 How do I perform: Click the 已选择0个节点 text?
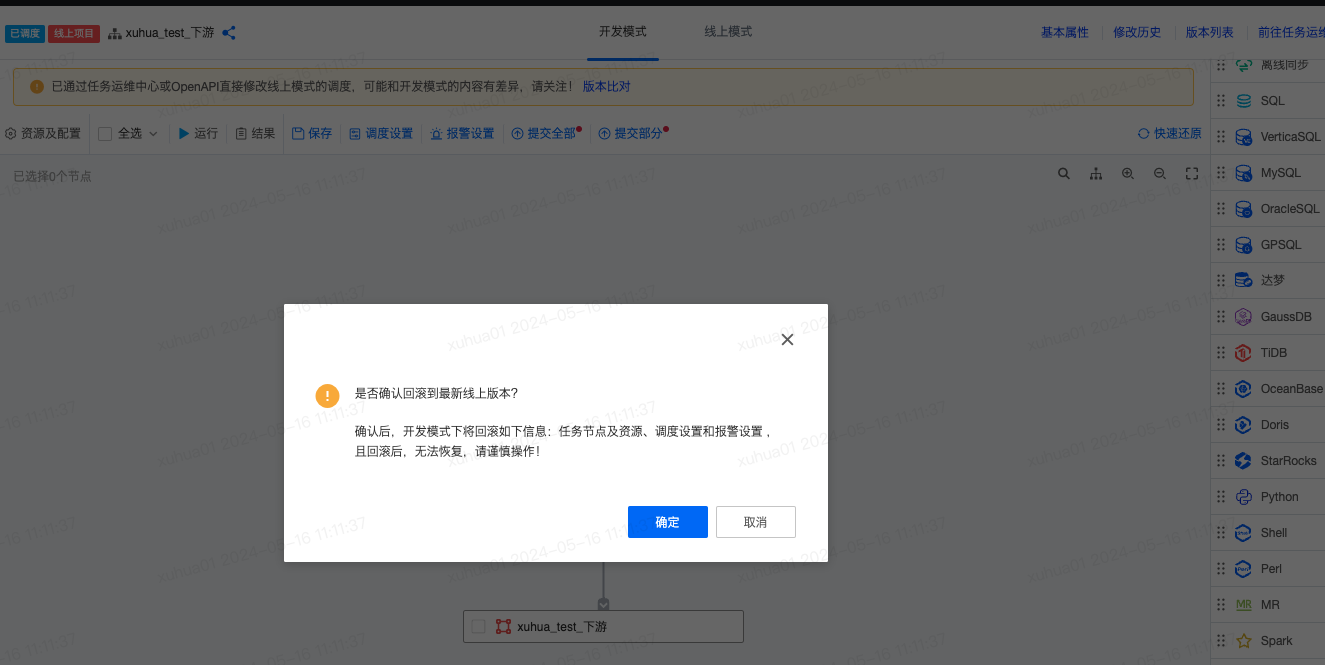click(x=52, y=176)
